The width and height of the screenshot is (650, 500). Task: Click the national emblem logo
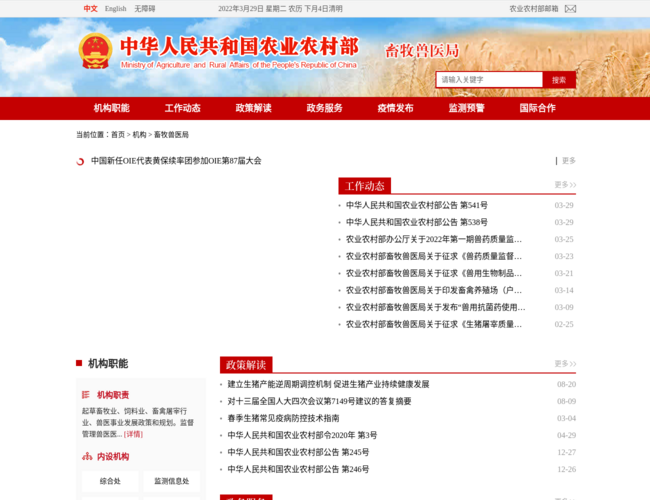pyautogui.click(x=95, y=51)
